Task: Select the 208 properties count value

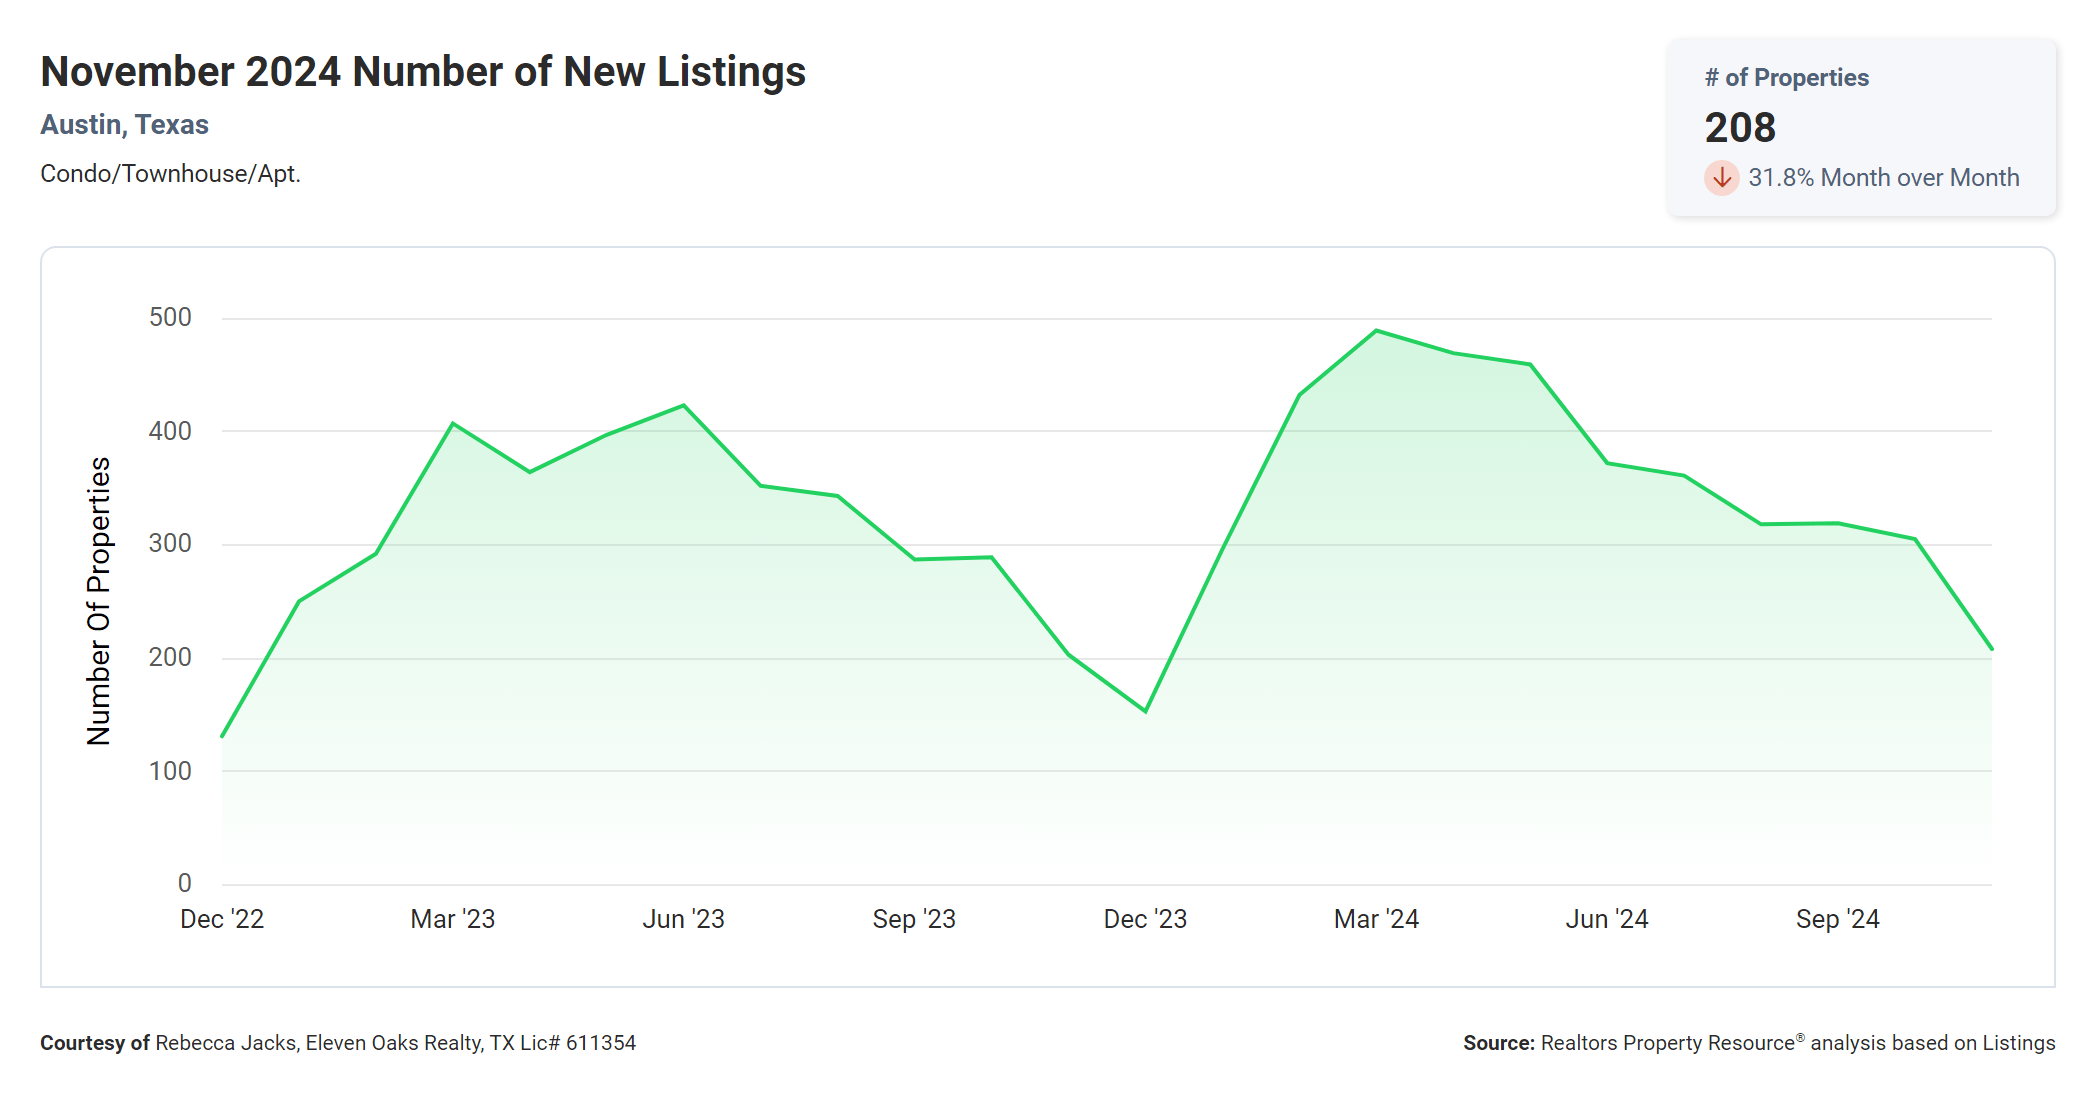Action: click(1740, 128)
